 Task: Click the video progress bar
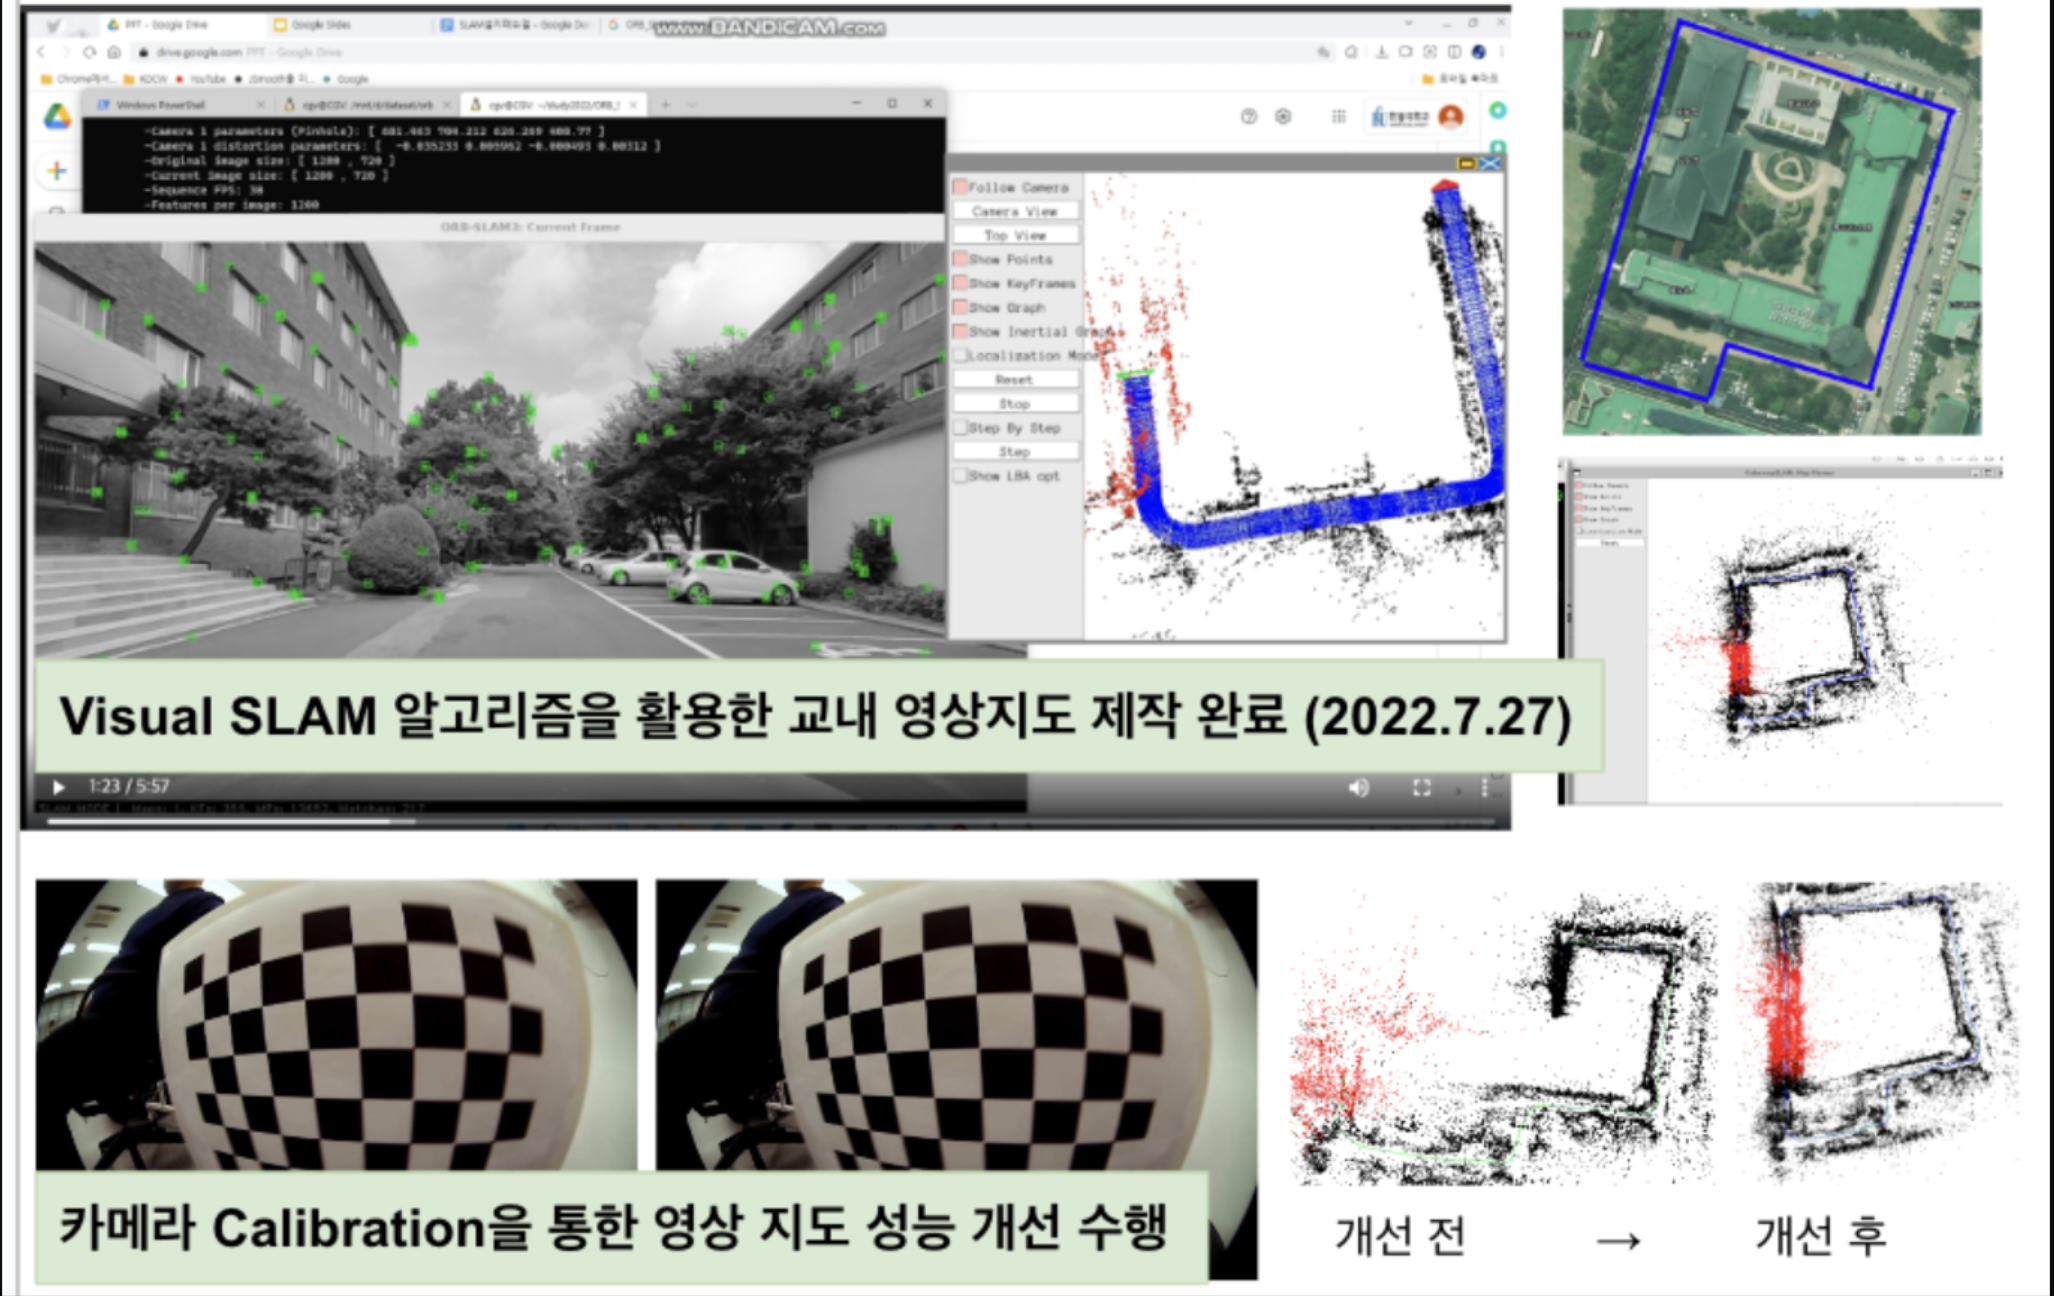[700, 822]
